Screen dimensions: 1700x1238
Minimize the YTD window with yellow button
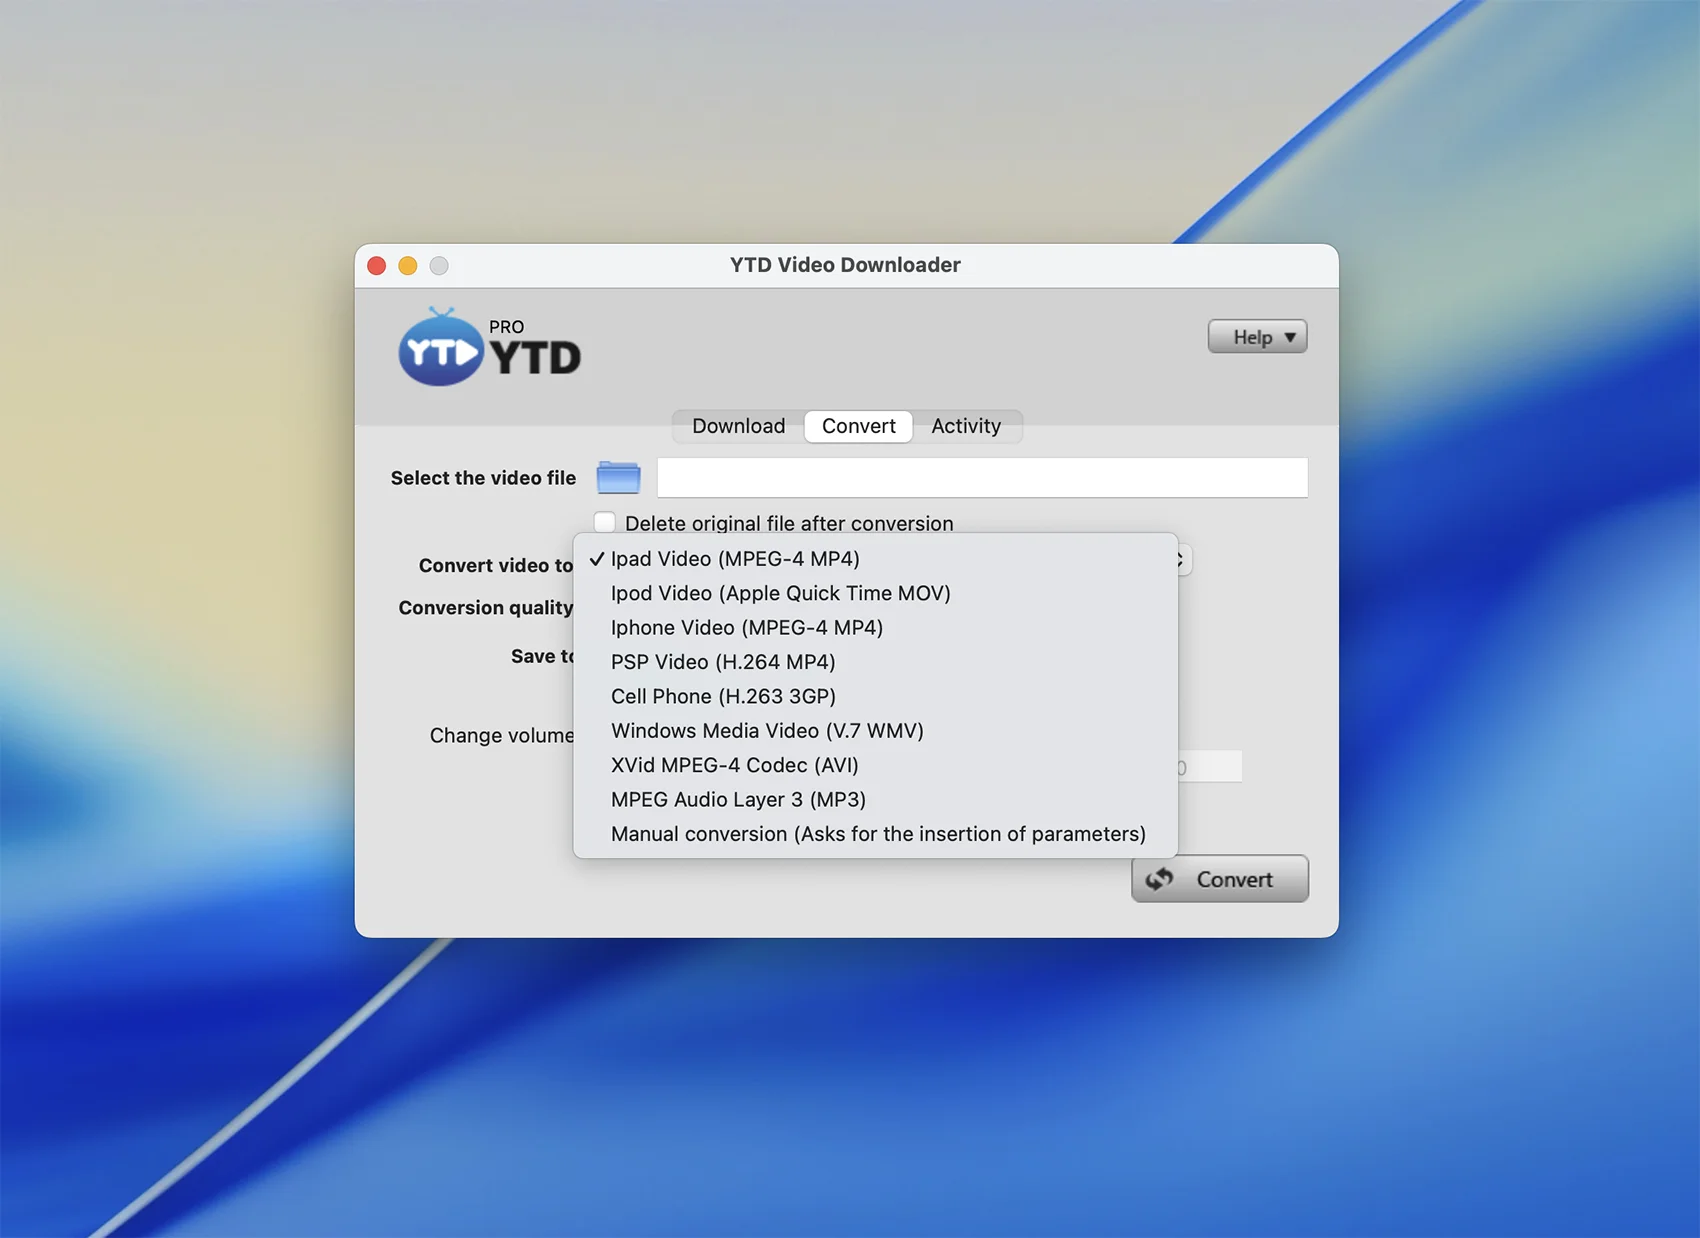coord(408,265)
